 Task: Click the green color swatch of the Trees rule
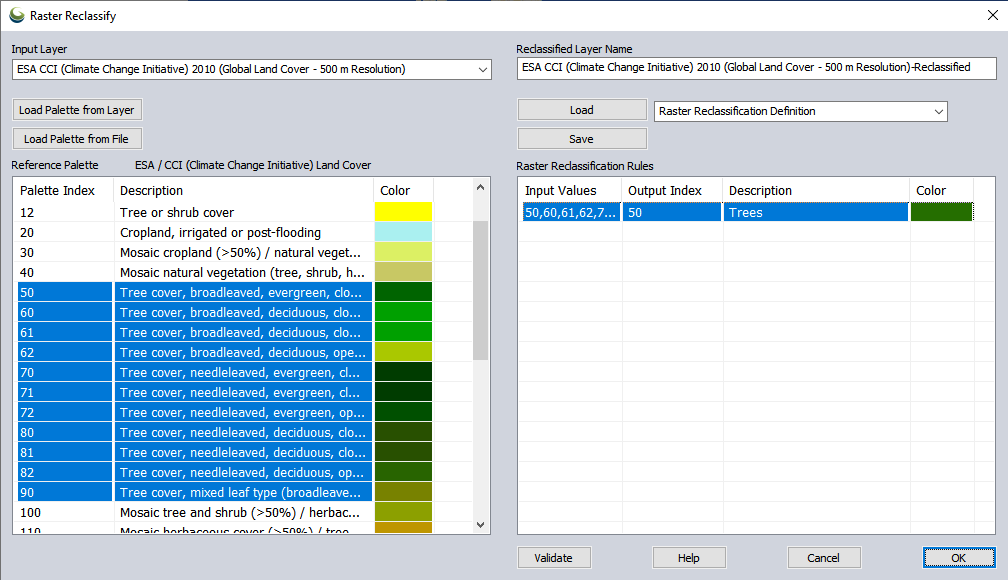(941, 211)
